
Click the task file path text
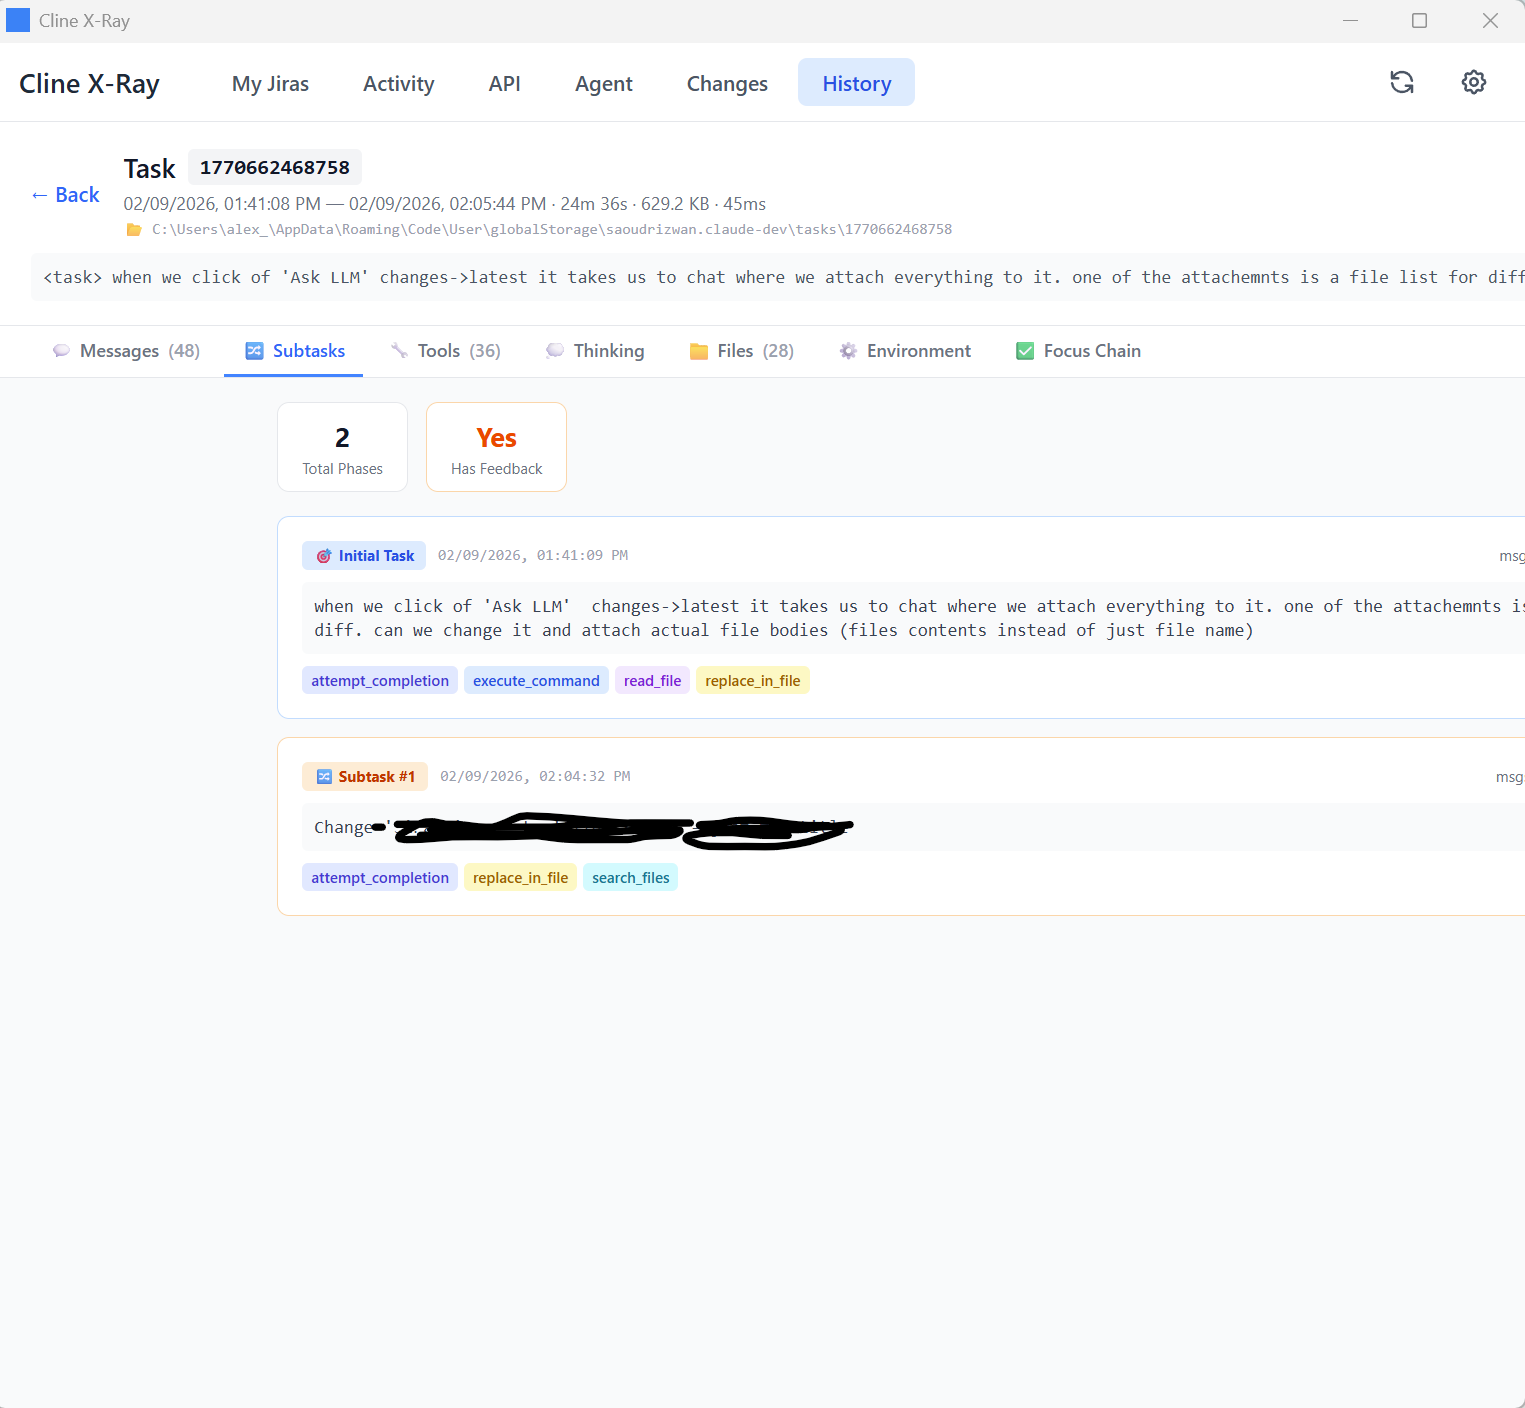tap(552, 230)
